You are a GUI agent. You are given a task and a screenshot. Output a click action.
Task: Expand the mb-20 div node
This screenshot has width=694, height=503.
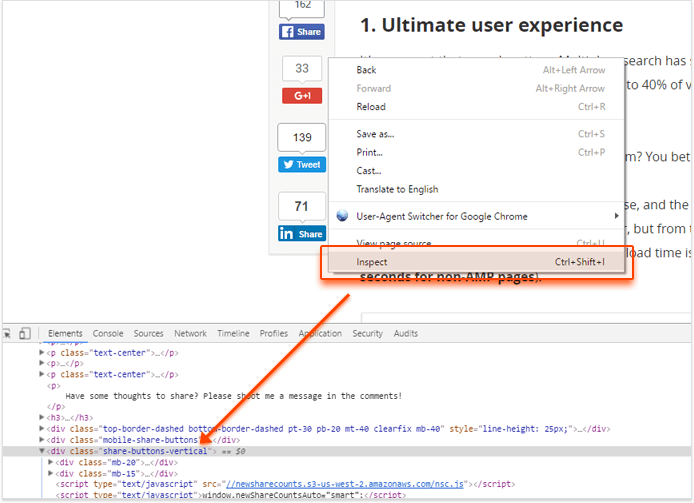click(x=50, y=462)
